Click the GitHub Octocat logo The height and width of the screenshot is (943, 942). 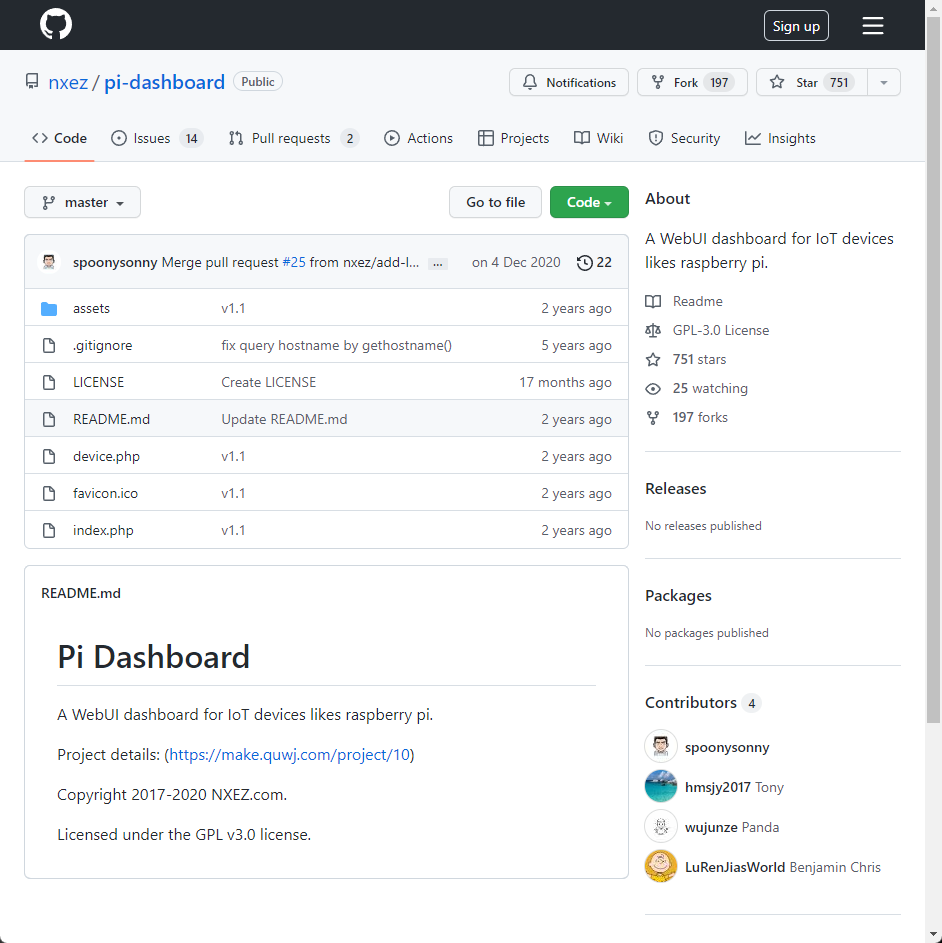click(56, 25)
